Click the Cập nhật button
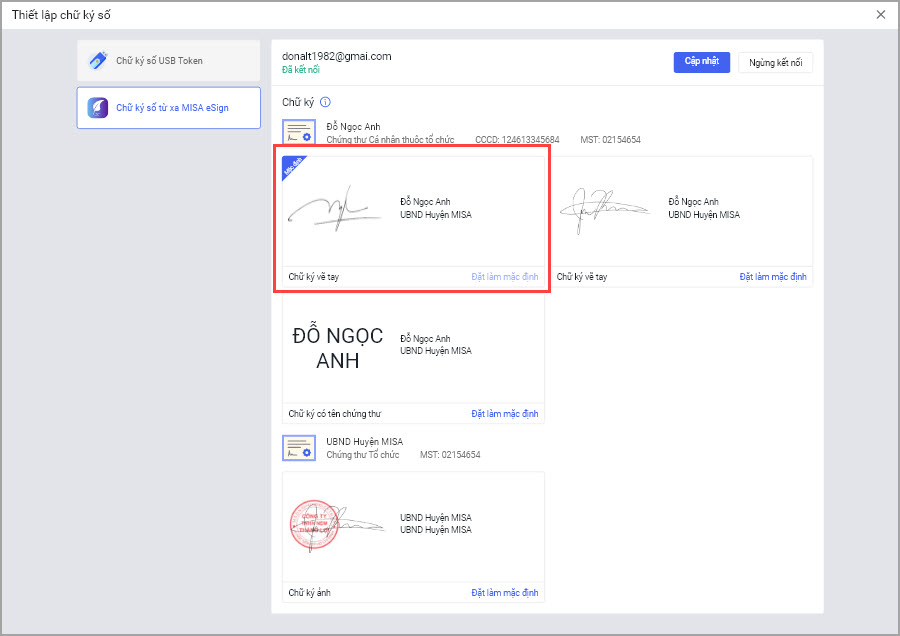The image size is (900, 636). click(701, 62)
